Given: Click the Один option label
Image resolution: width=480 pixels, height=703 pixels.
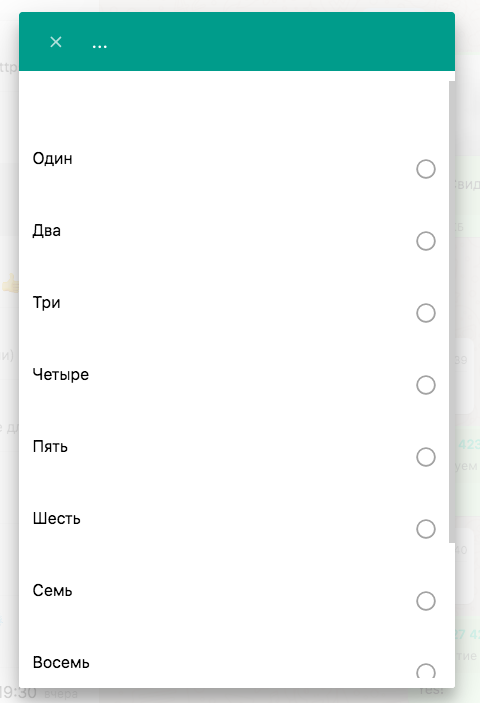Looking at the screenshot, I should 52,158.
